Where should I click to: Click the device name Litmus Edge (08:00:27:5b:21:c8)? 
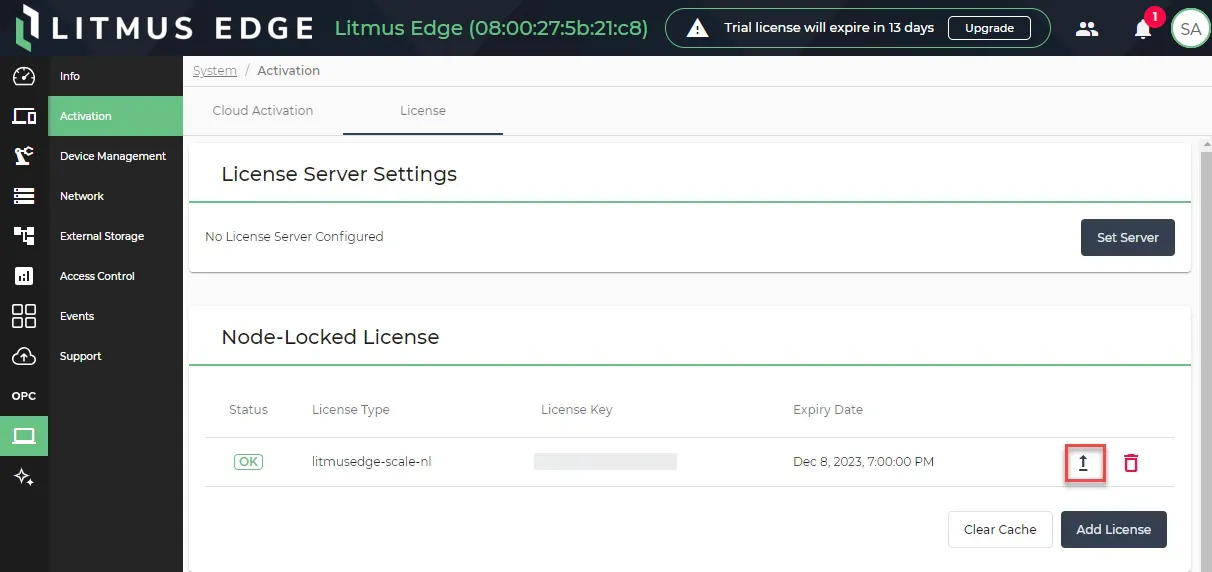[x=491, y=28]
